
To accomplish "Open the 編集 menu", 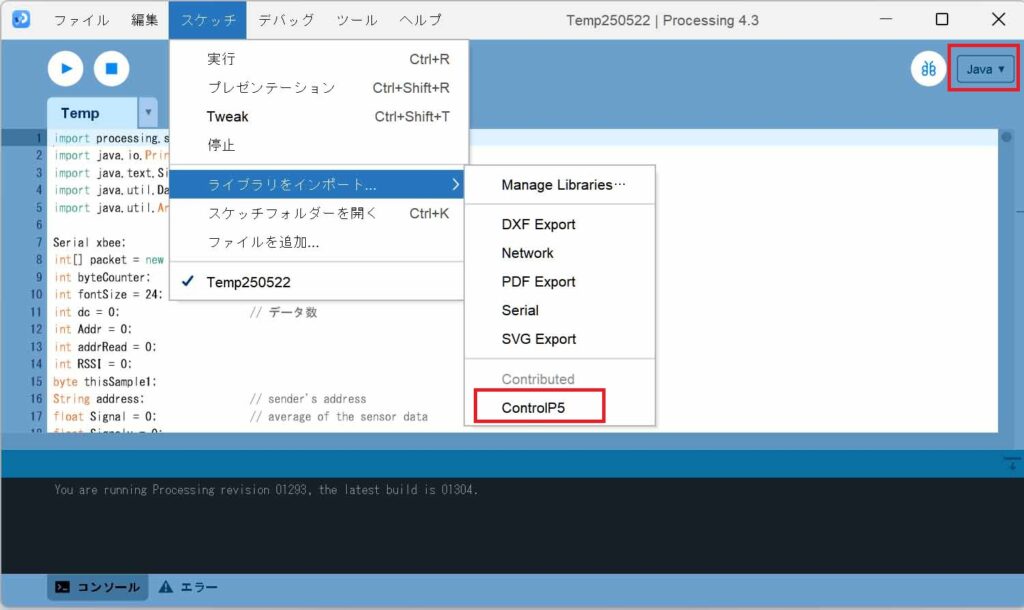I will click(x=144, y=20).
